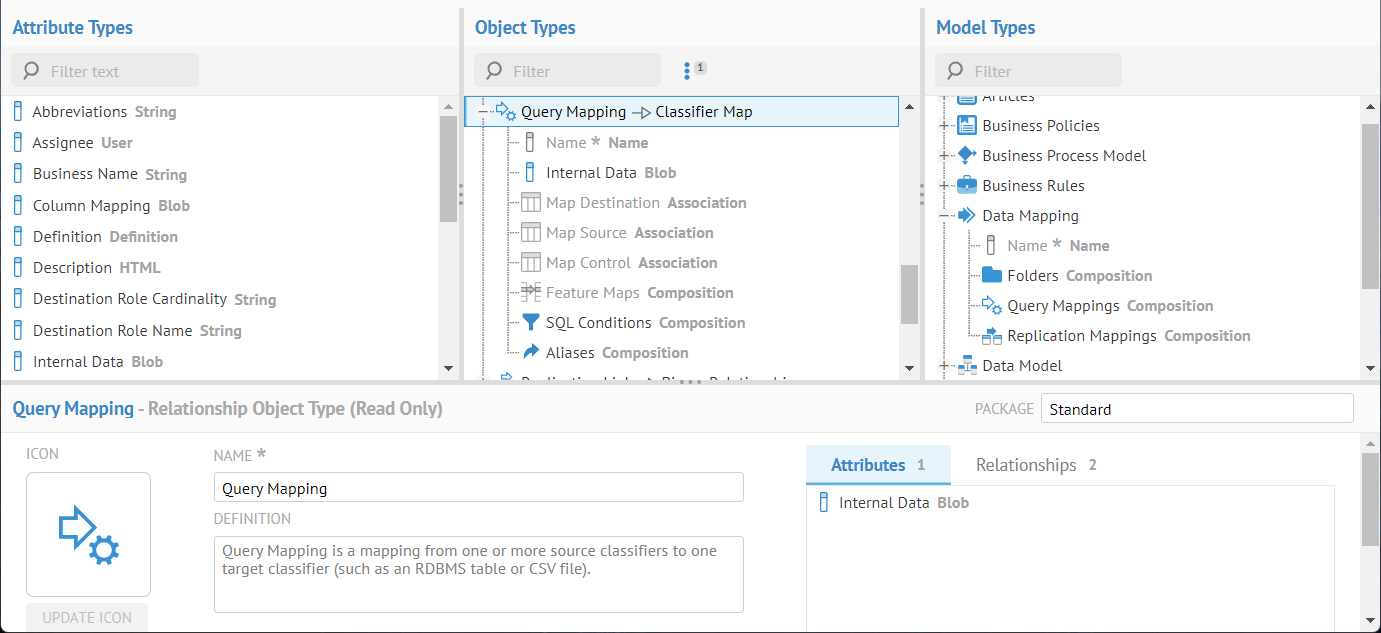Click the Object Types vertical scrollbar thumb
This screenshot has width=1381, height=633.
[908, 294]
